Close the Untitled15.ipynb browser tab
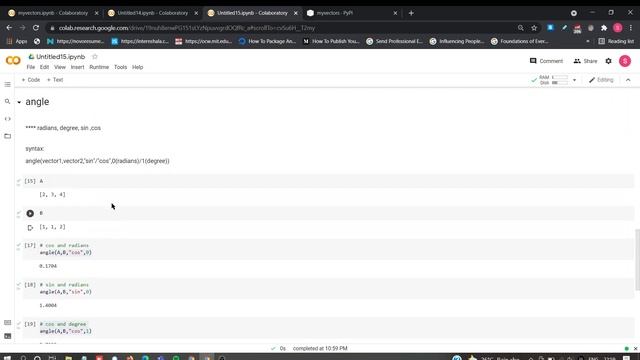This screenshot has height=360, width=640. pos(296,13)
